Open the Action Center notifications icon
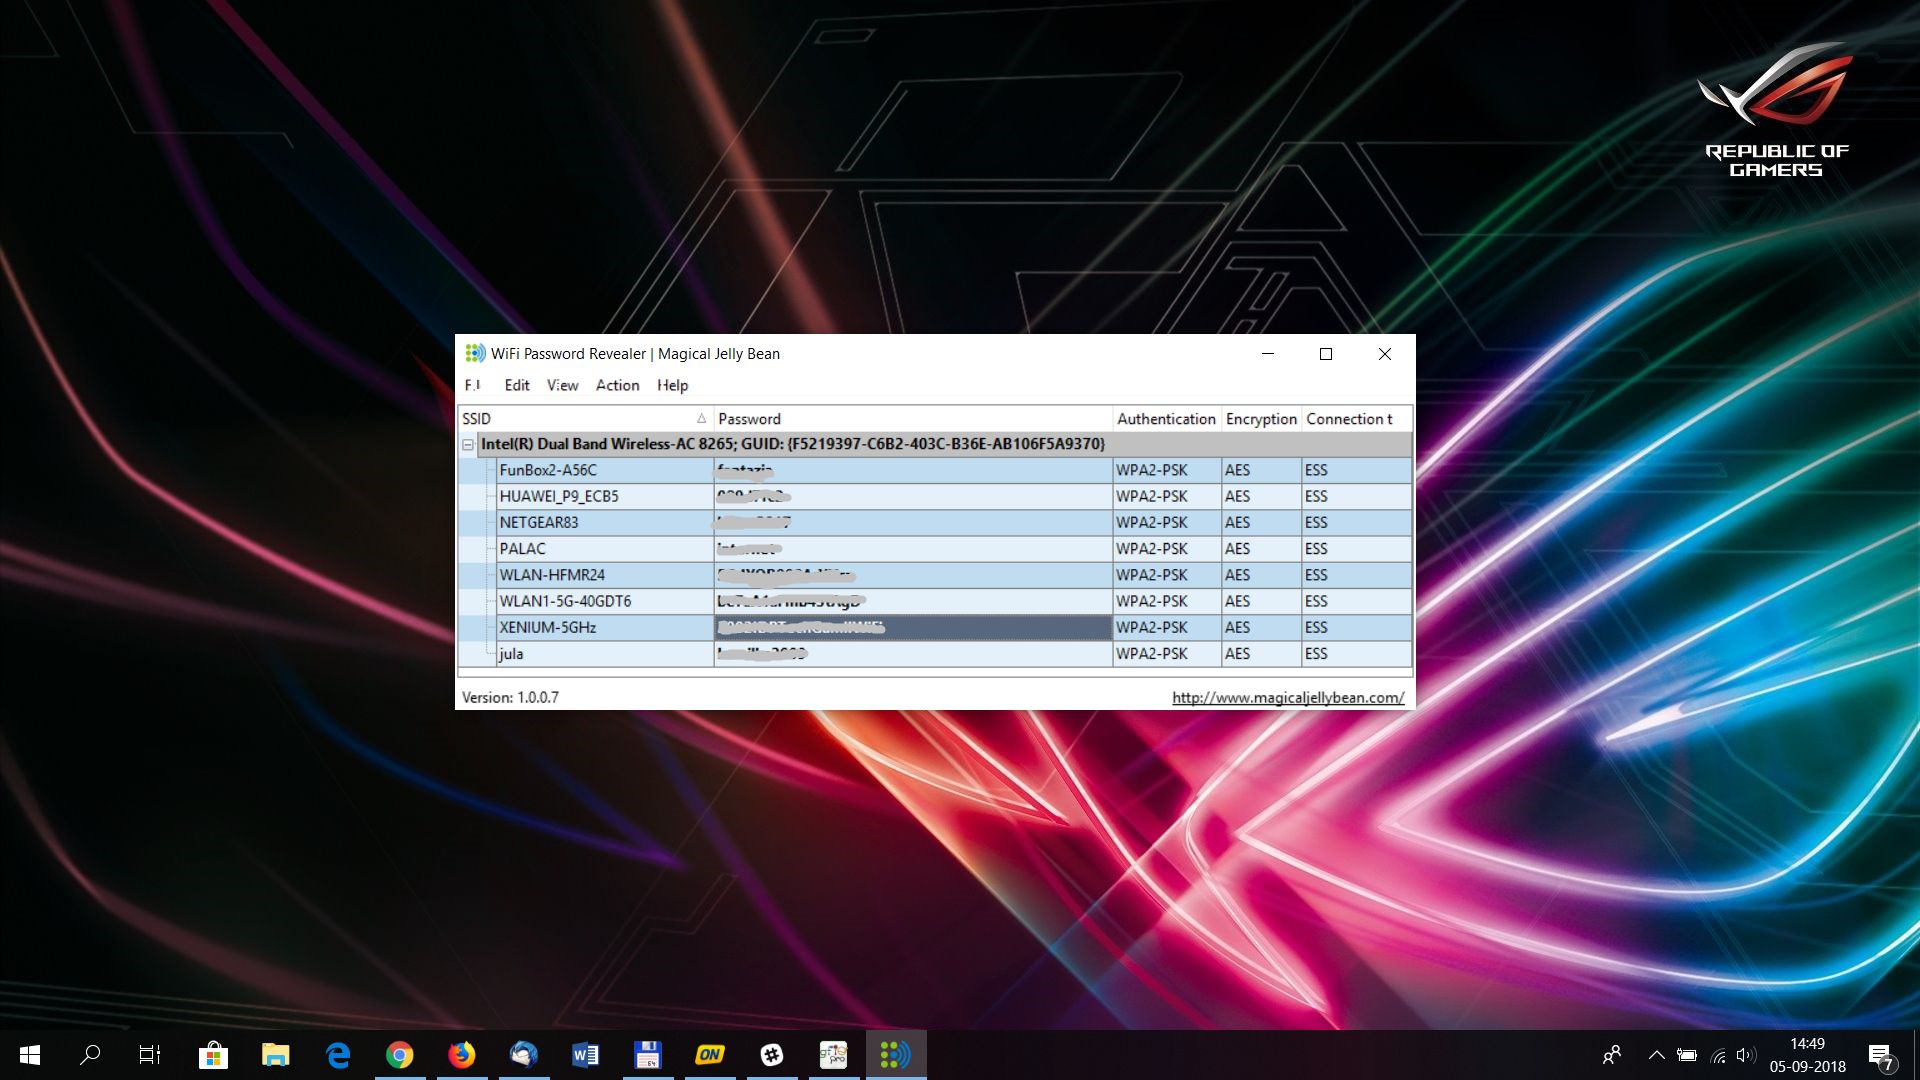The image size is (1920, 1080). click(1881, 1056)
